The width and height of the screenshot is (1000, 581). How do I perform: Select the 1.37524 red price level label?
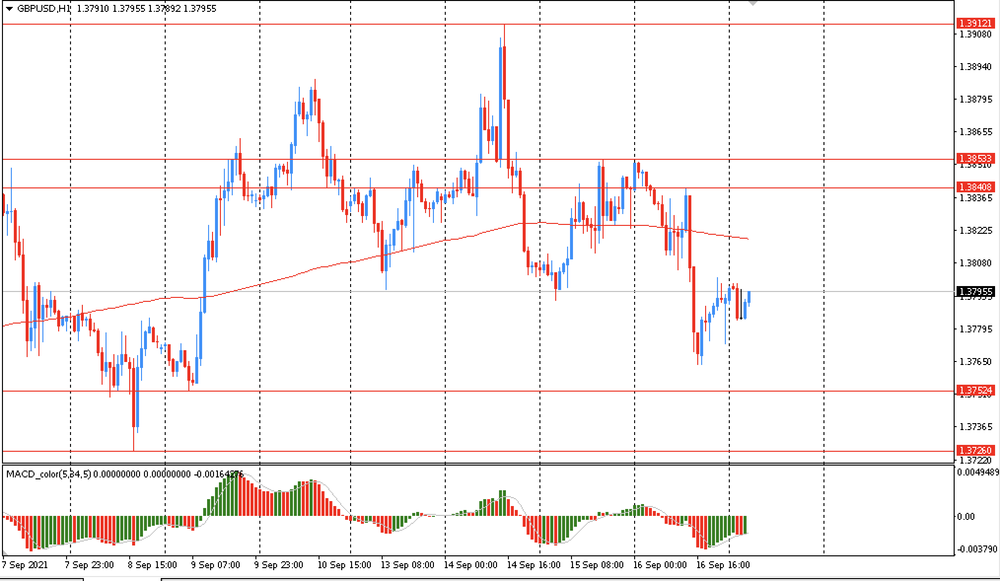[x=976, y=390]
